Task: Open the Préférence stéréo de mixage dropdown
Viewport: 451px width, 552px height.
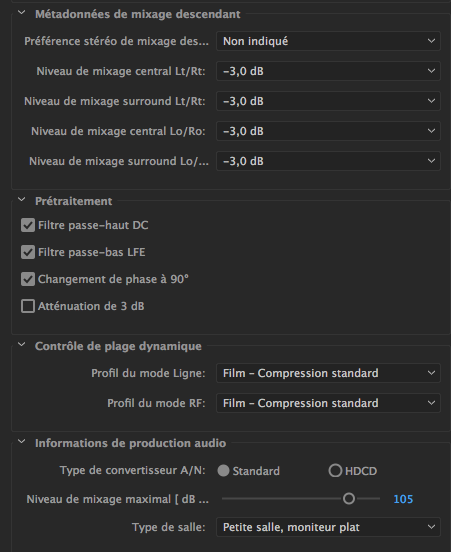Action: coord(328,41)
